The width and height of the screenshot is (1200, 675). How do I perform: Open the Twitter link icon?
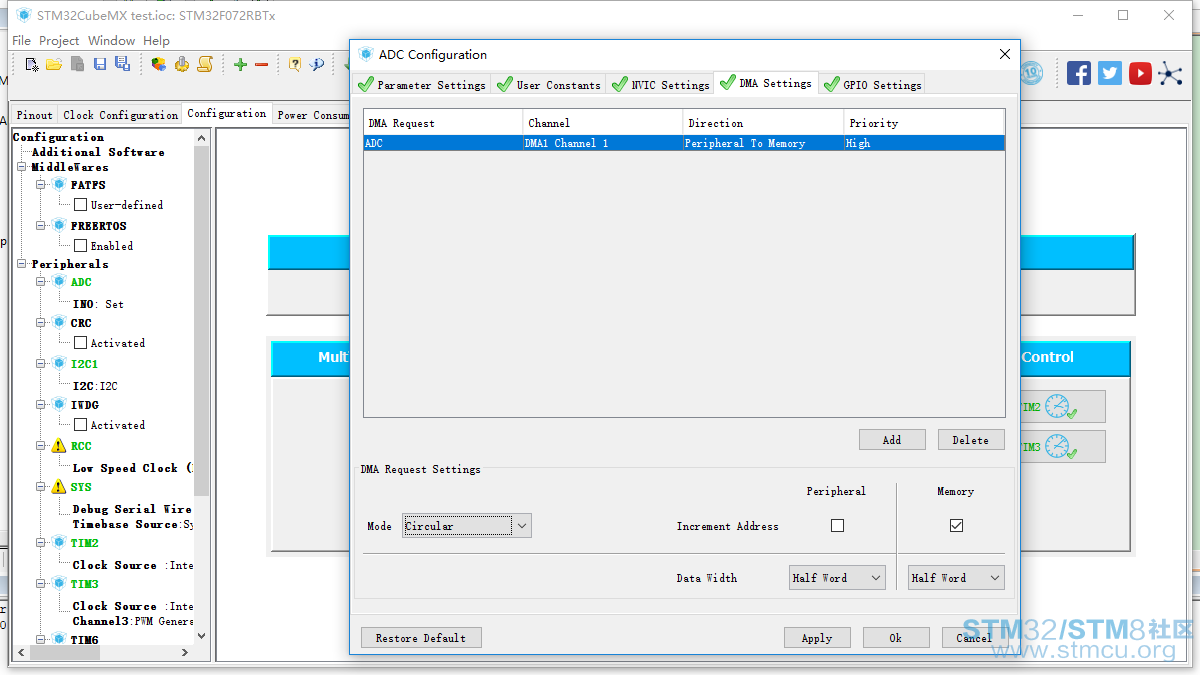point(1110,73)
